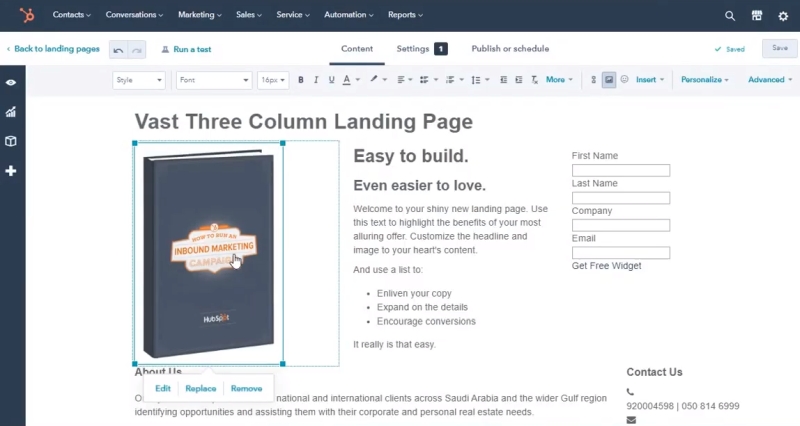Click the emoji smiley icon
The image size is (800, 426).
(x=624, y=79)
